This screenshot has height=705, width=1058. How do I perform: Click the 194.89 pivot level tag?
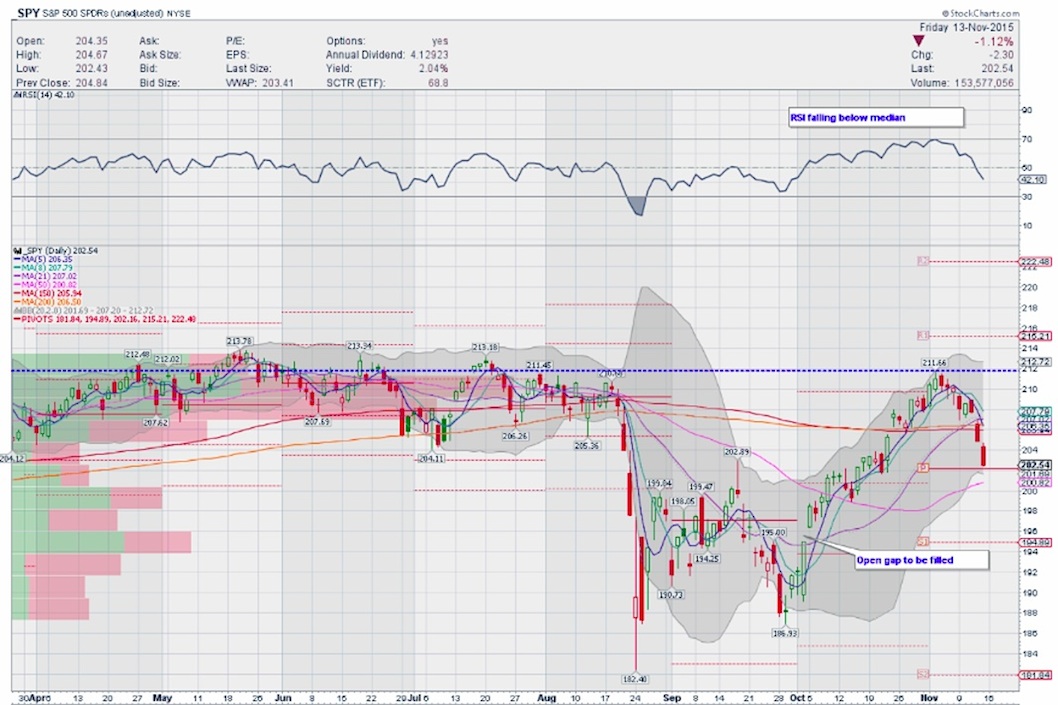coord(1035,542)
